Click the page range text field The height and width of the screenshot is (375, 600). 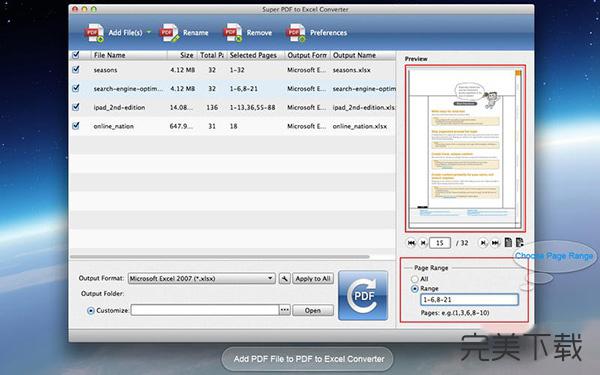click(x=470, y=300)
